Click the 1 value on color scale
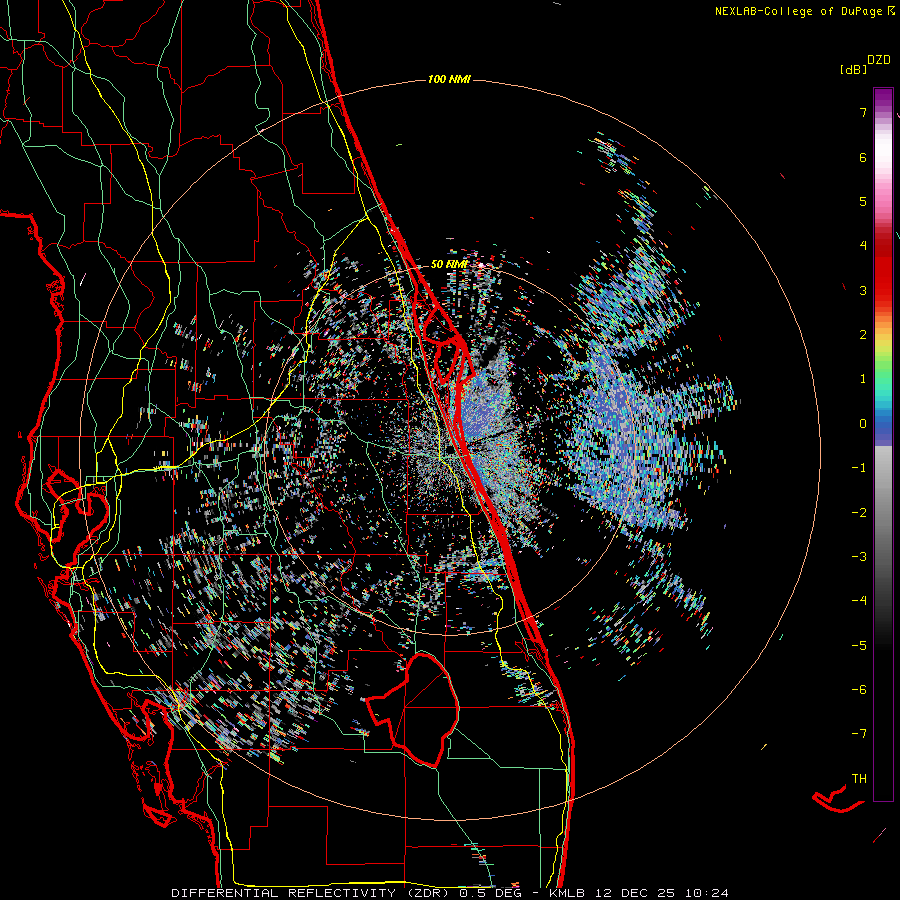 (x=863, y=379)
